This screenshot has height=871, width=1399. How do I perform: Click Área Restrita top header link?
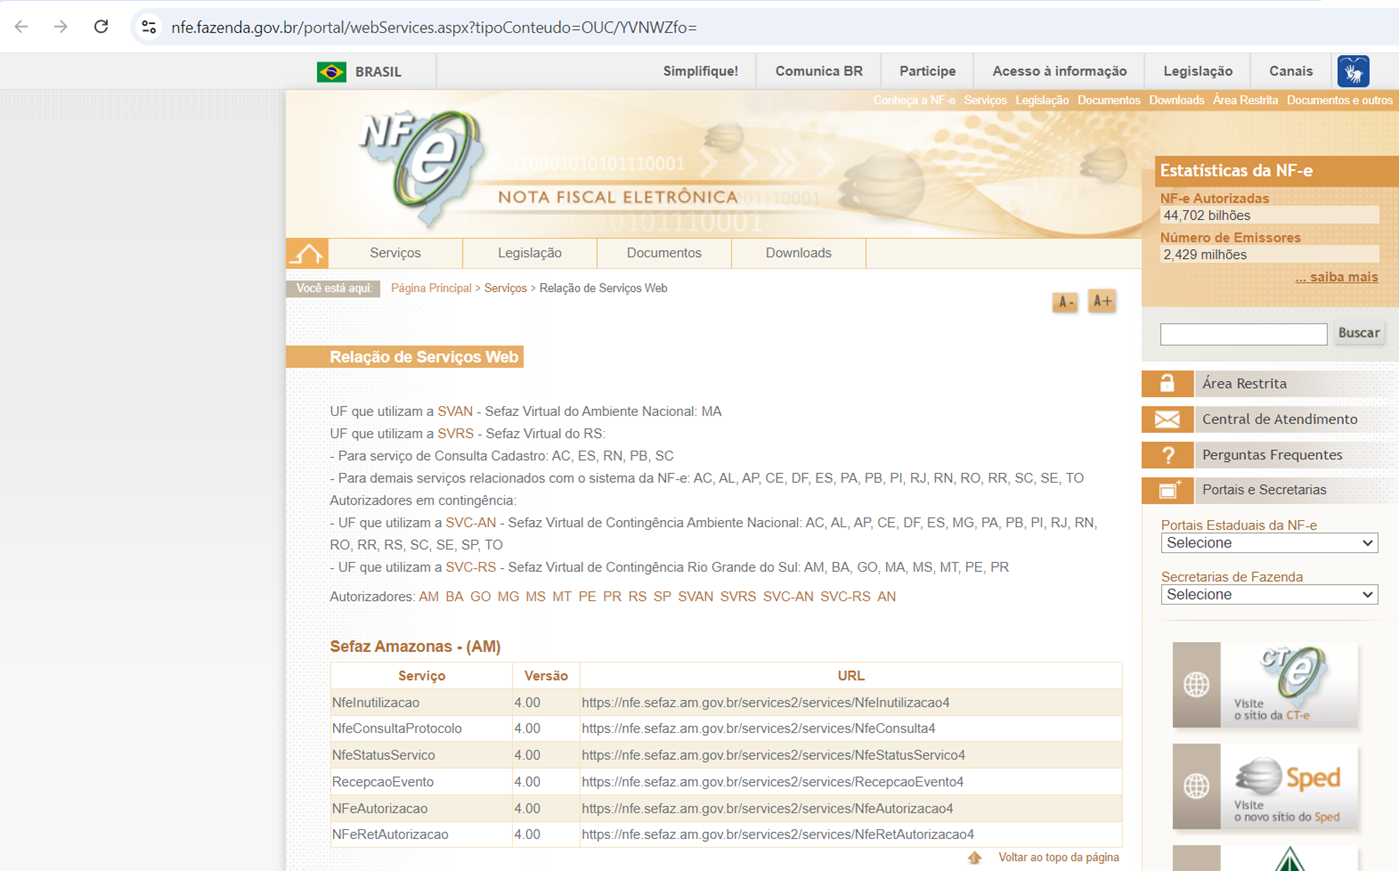point(1245,100)
